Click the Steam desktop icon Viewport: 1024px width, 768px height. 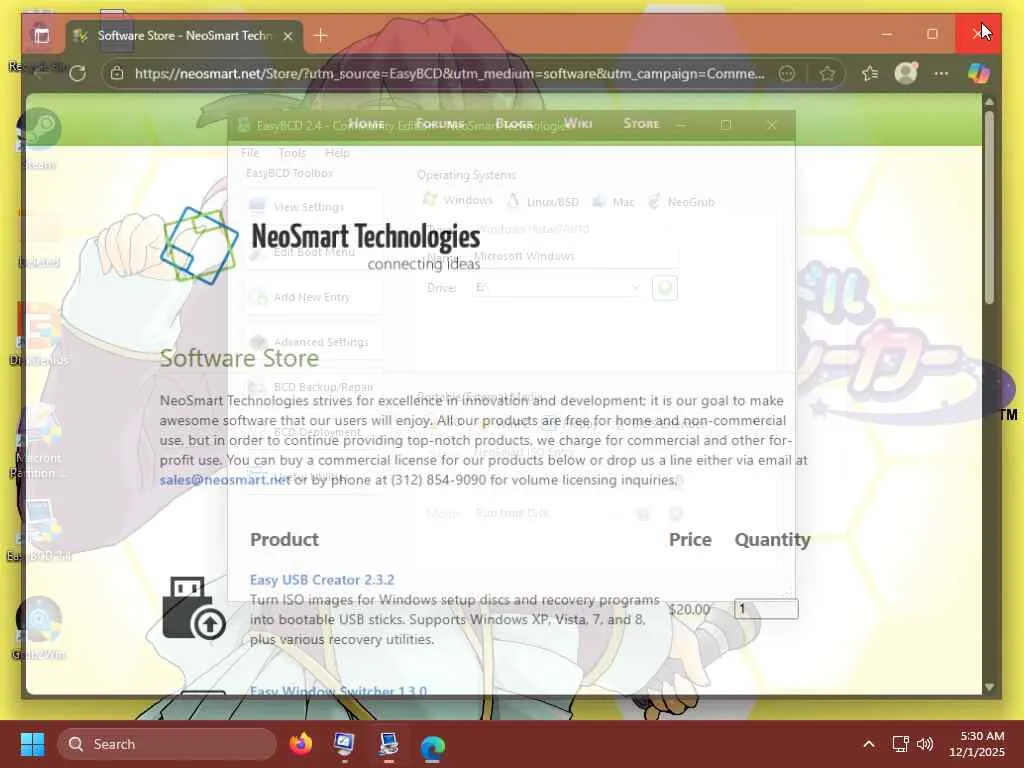coord(39,138)
